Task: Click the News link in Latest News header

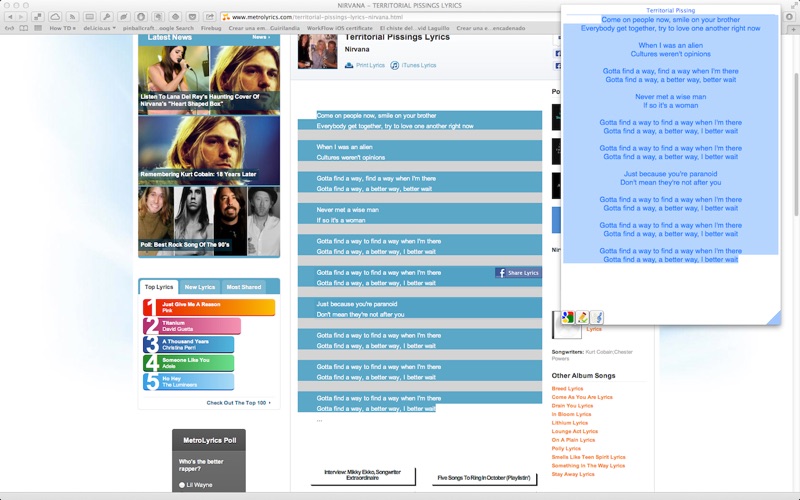Action: coord(261,37)
